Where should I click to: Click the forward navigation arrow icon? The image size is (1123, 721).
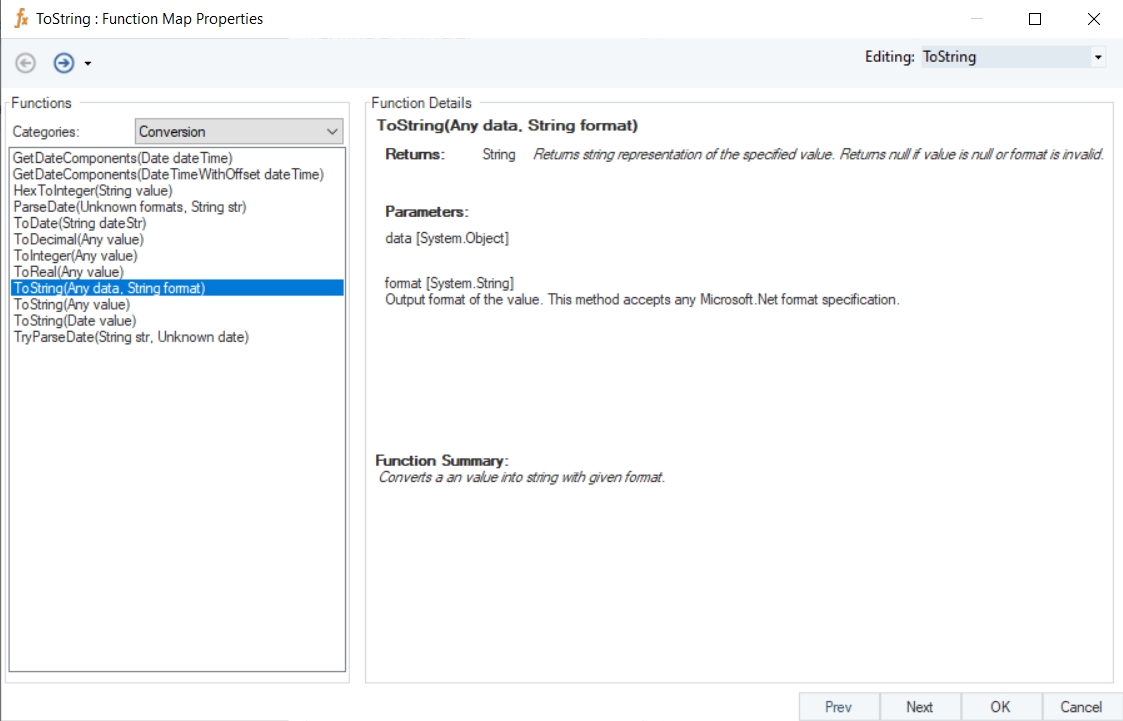[64, 63]
